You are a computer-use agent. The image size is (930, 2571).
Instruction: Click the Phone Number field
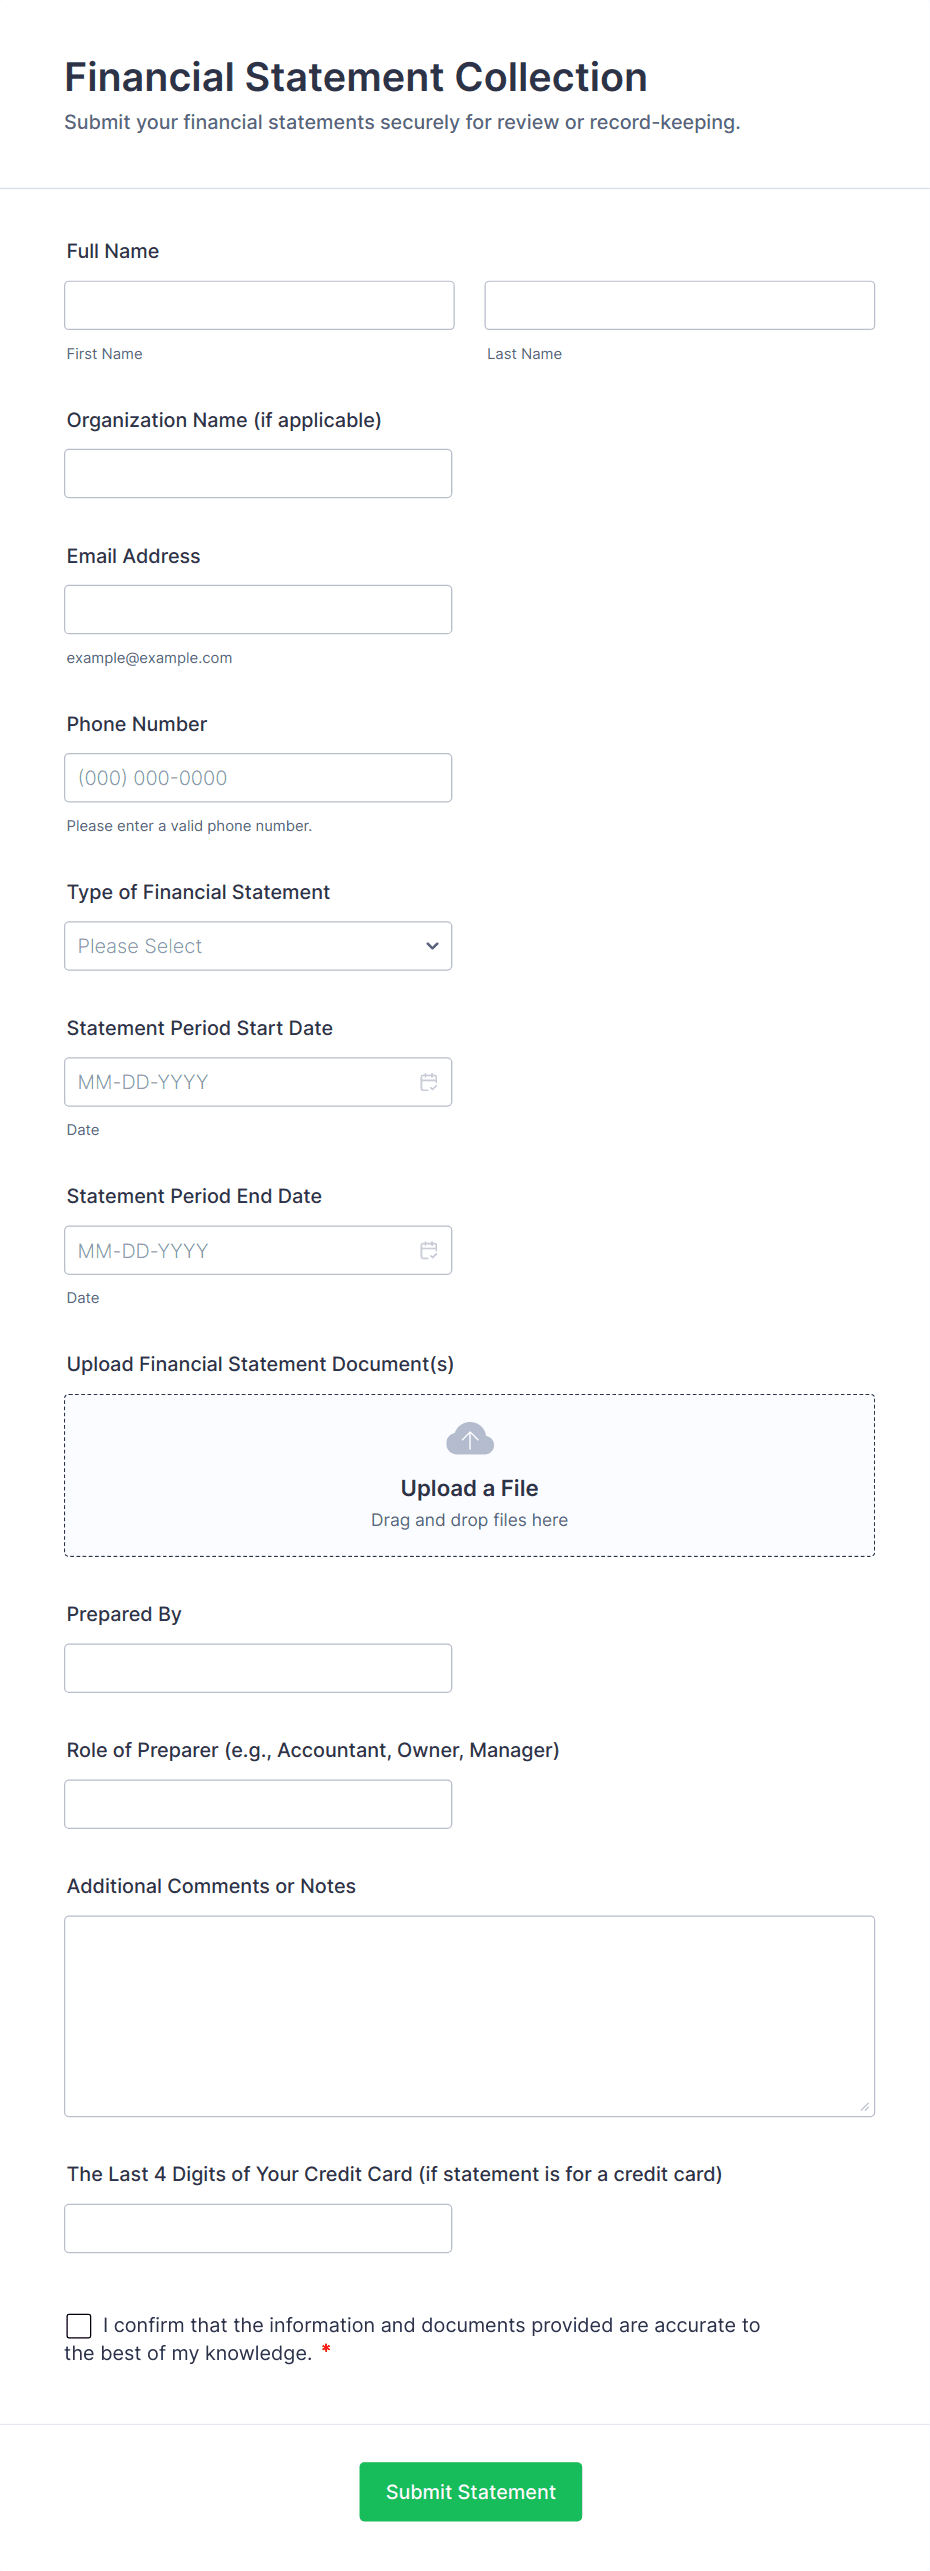(x=258, y=777)
